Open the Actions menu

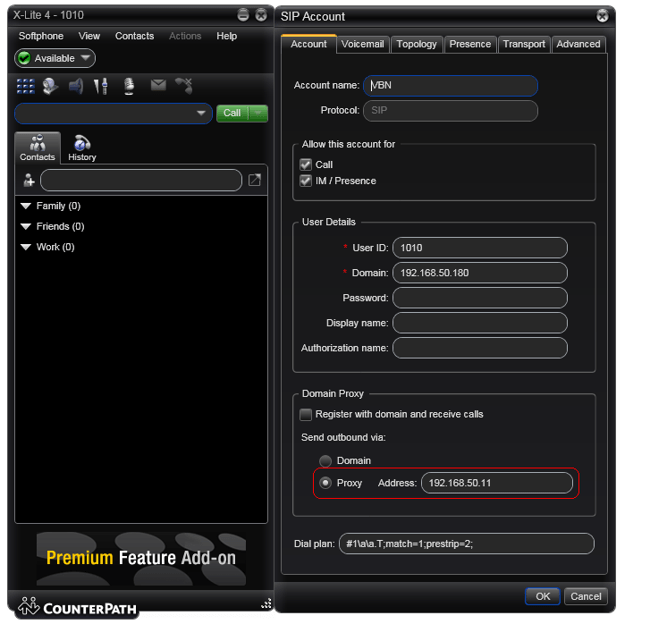click(x=185, y=36)
